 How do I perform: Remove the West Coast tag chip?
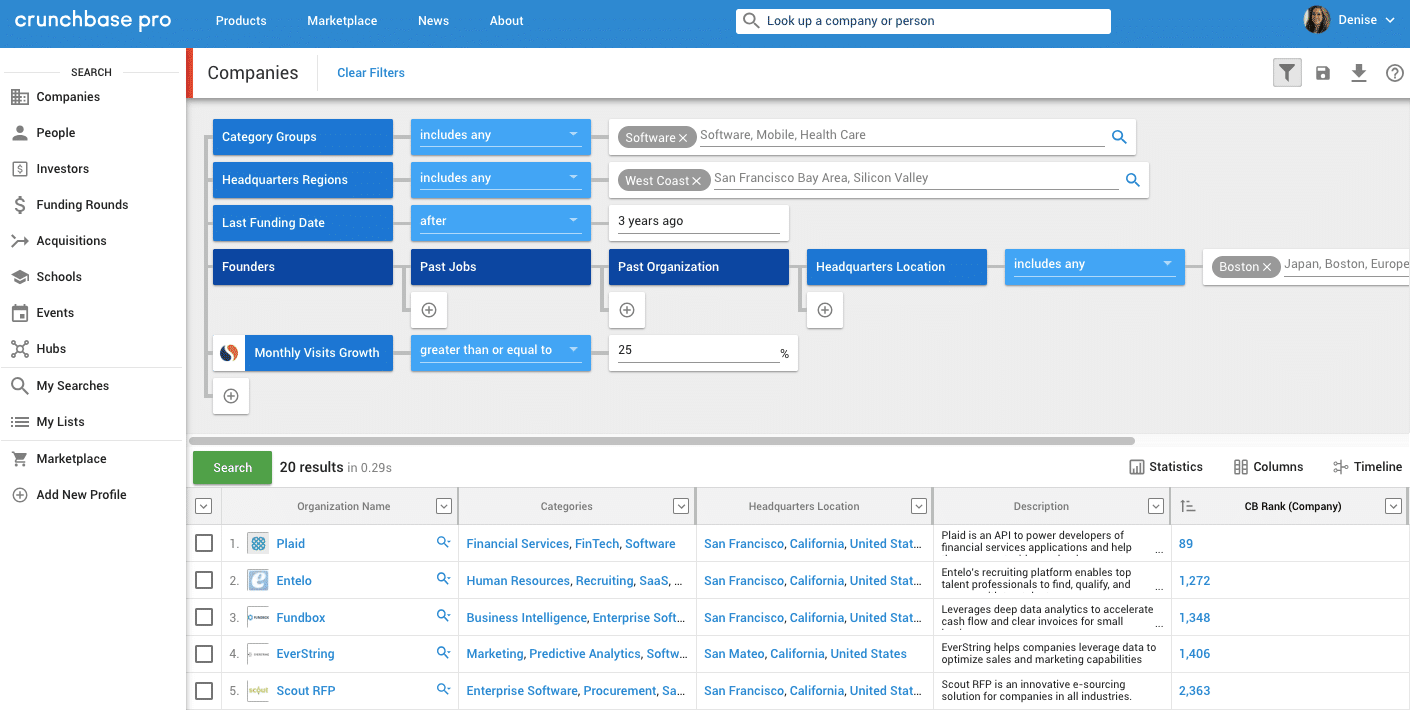[x=697, y=181]
